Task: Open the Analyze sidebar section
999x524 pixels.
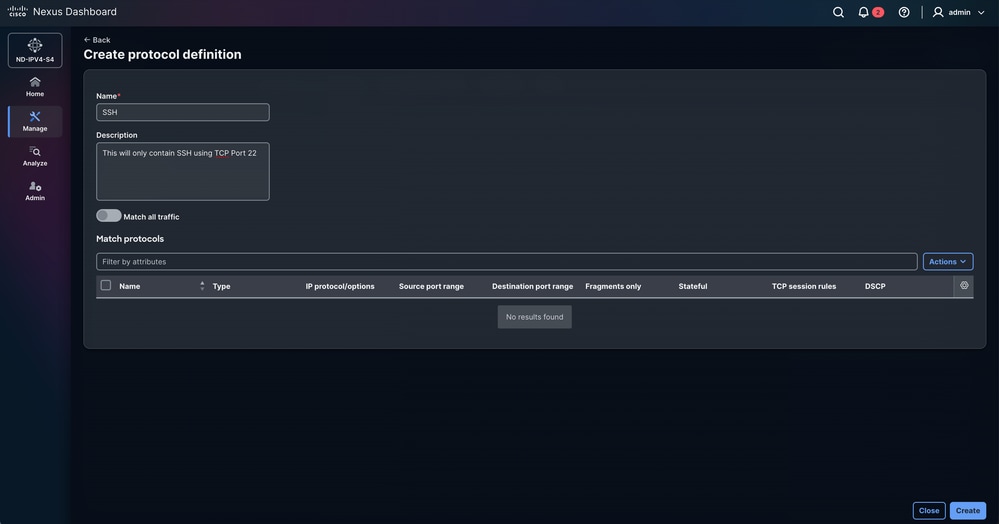Action: (x=35, y=156)
